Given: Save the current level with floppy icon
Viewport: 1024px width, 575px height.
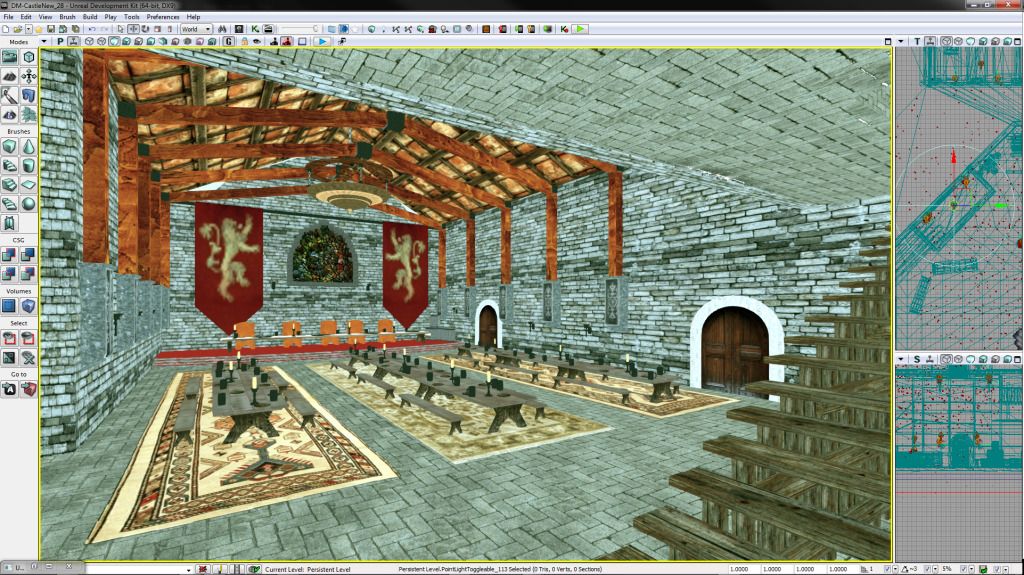Looking at the screenshot, I should pyautogui.click(x=51, y=29).
